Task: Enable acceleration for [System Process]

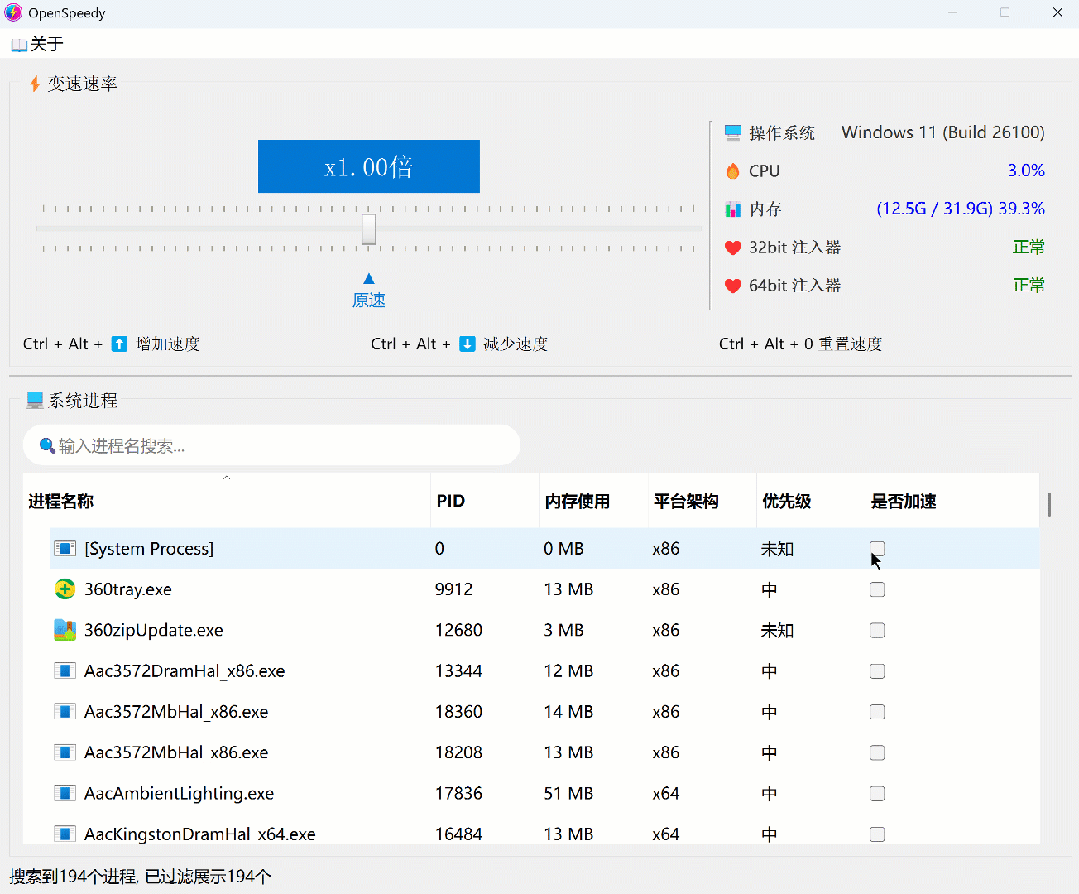Action: 877,549
